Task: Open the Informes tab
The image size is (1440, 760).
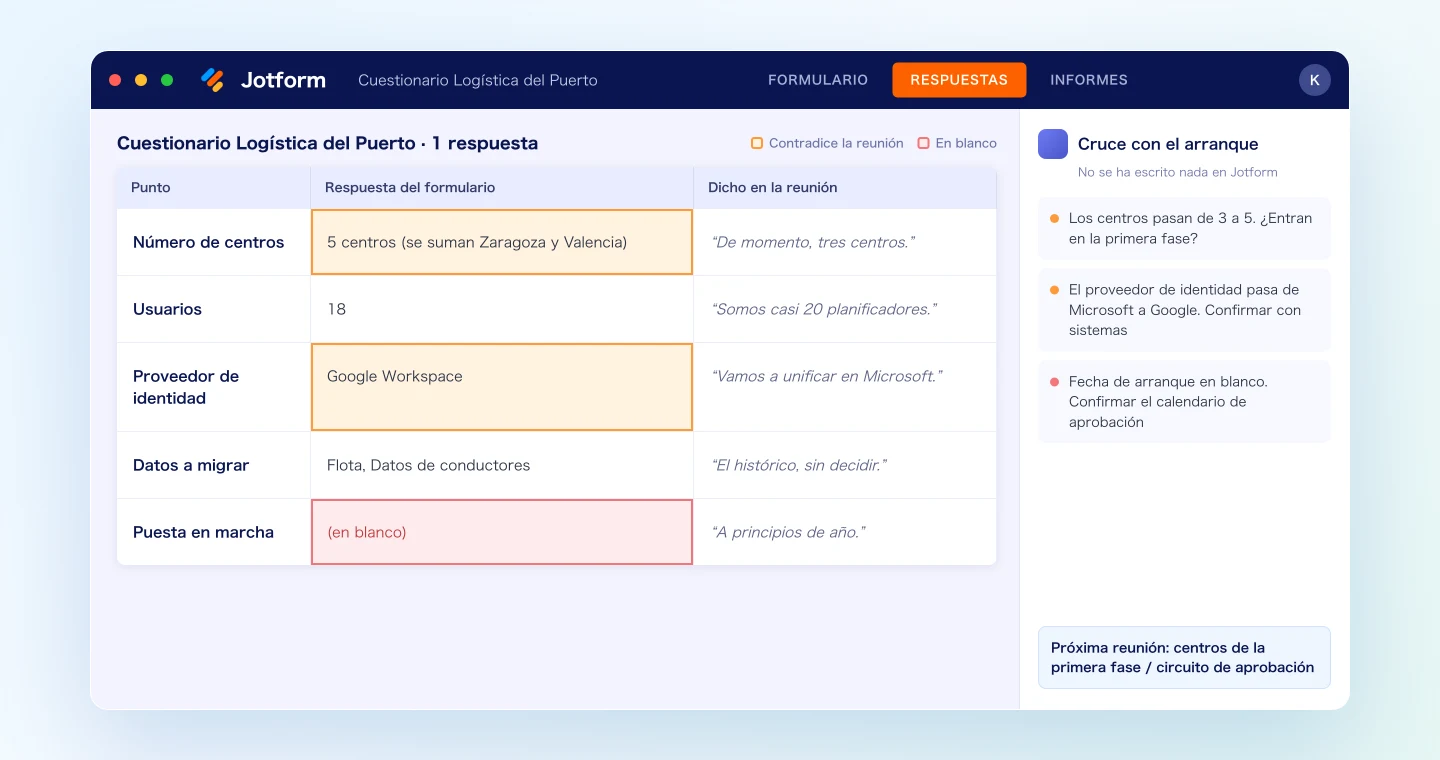Action: (x=1089, y=80)
